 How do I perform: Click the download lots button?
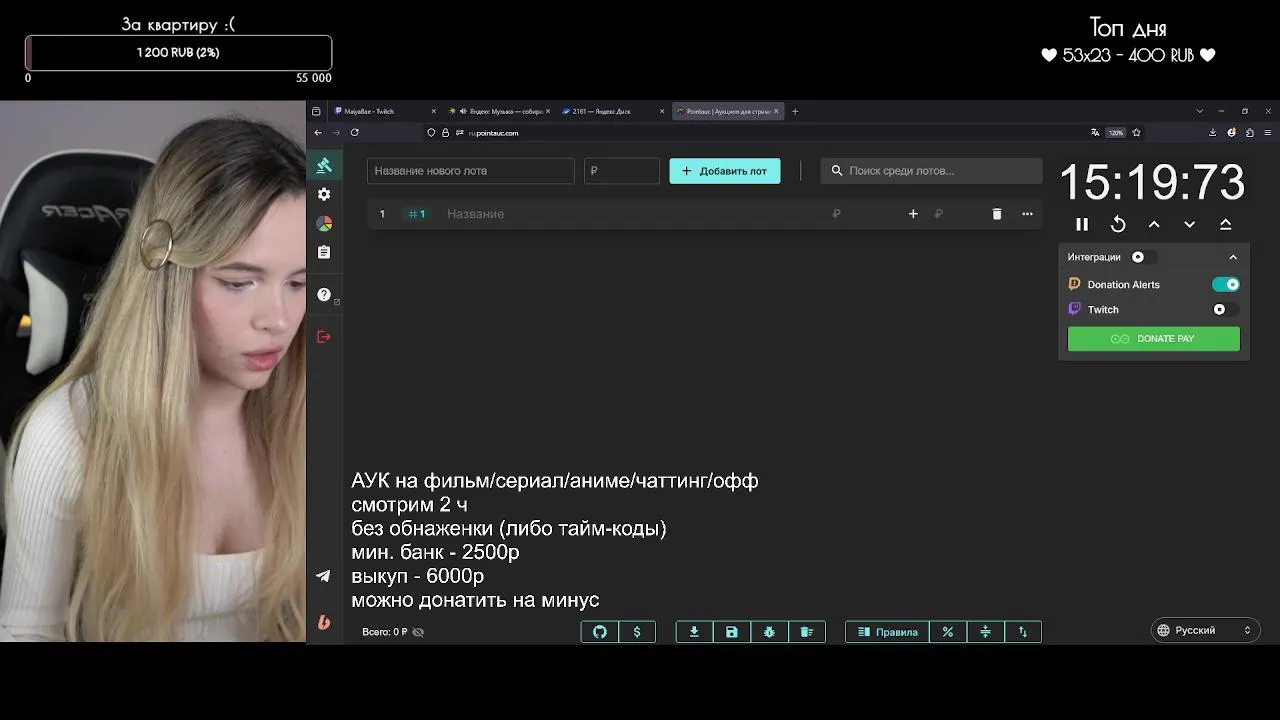[694, 632]
